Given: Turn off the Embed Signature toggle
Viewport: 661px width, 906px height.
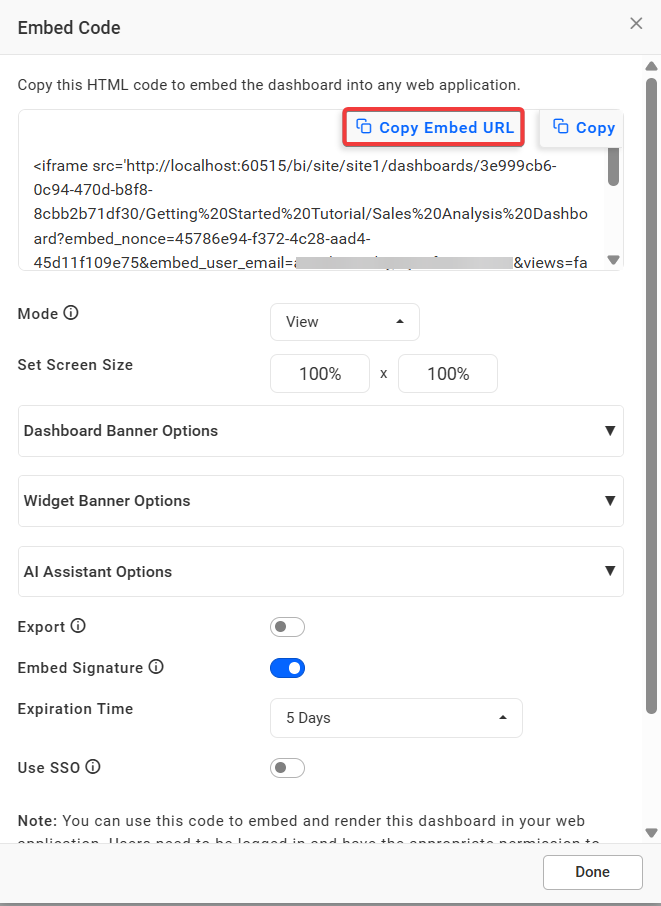Looking at the screenshot, I should pyautogui.click(x=287, y=667).
